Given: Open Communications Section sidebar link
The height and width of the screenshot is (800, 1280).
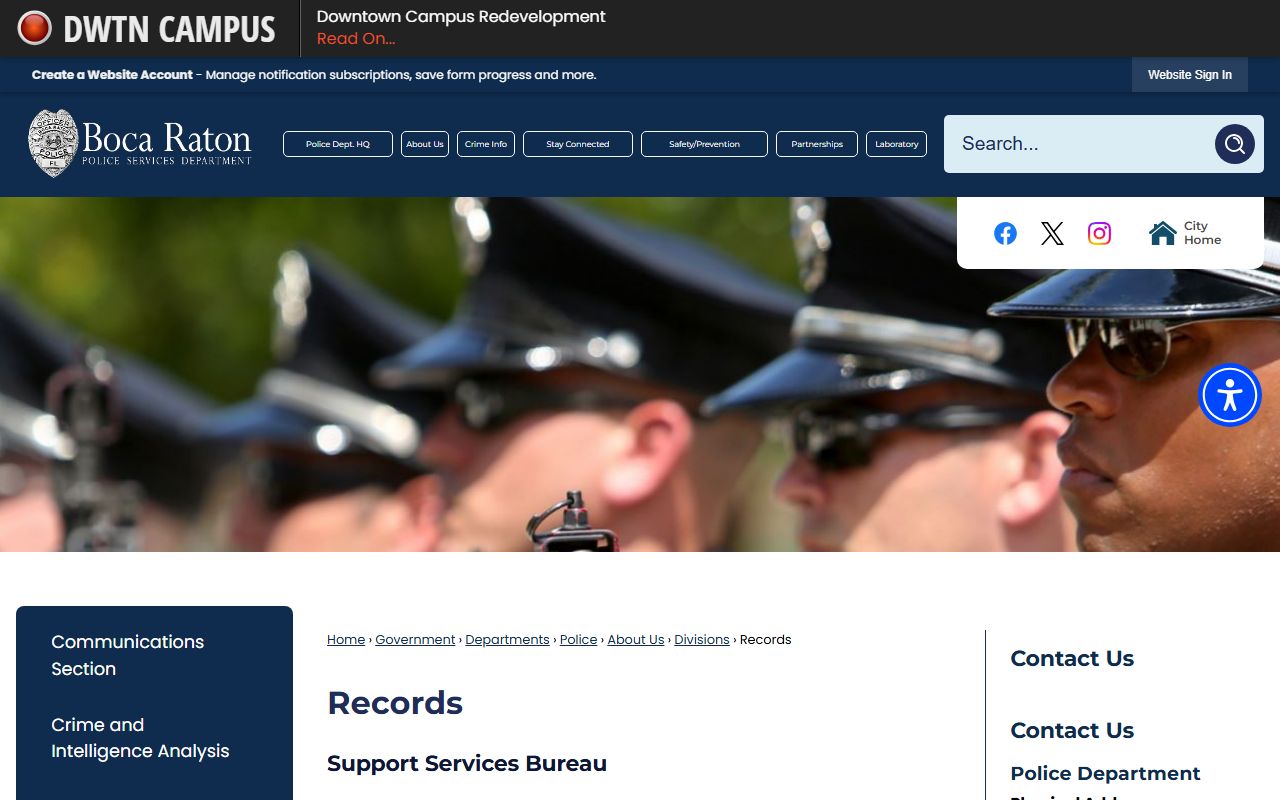Looking at the screenshot, I should (128, 655).
